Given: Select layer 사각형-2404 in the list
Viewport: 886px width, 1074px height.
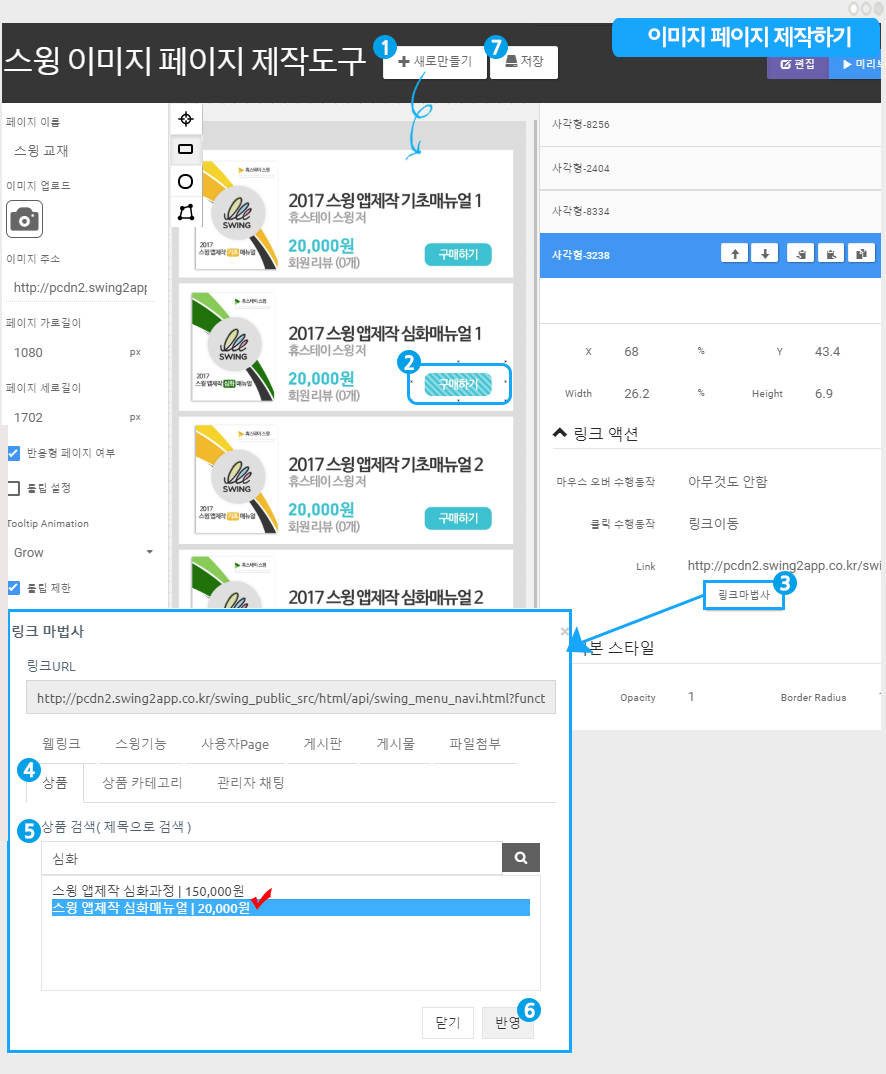Looking at the screenshot, I should pos(710,168).
